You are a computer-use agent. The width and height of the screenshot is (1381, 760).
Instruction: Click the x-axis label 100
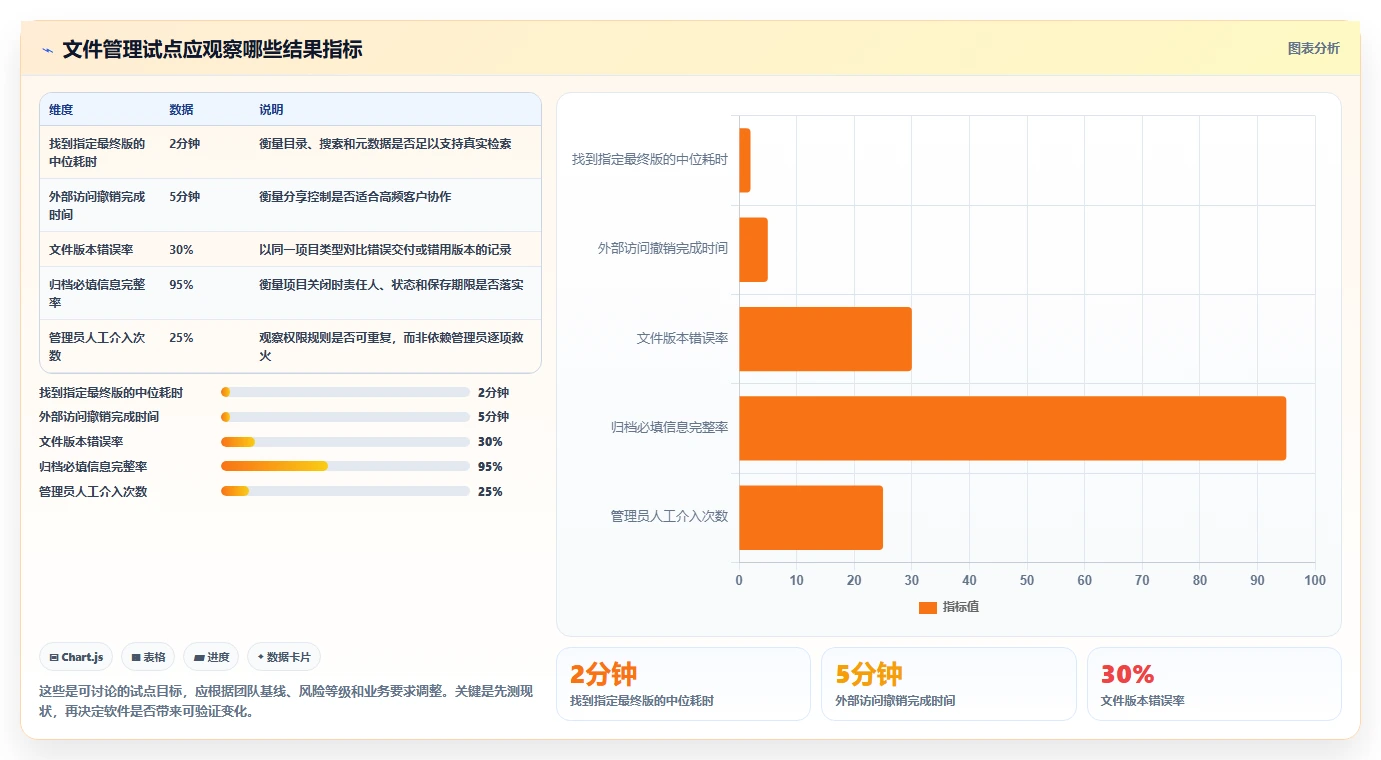(x=1315, y=581)
